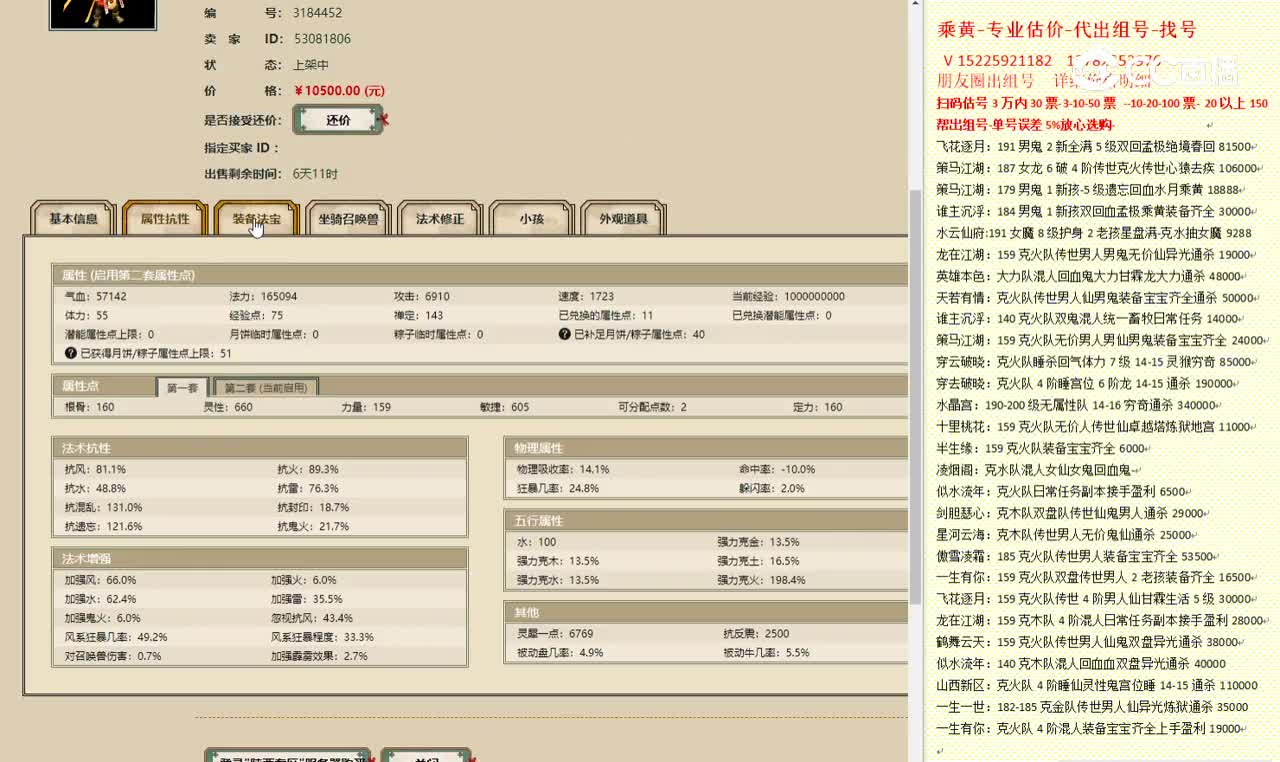Click the 法力: 165094 value
1280x762 pixels.
[x=263, y=297]
